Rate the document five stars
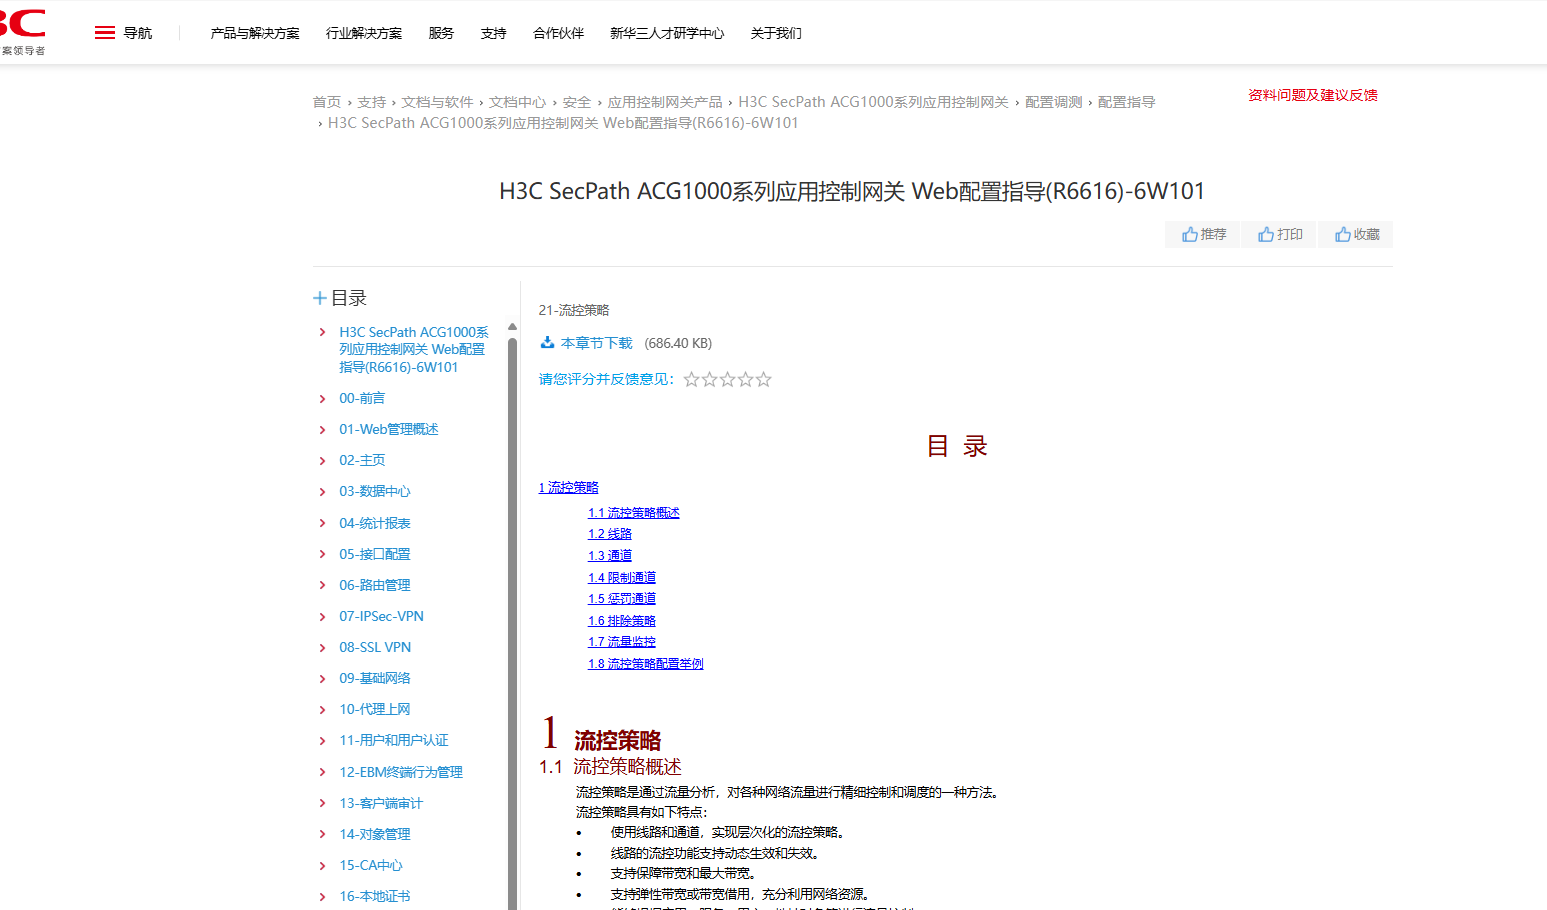 tap(764, 379)
